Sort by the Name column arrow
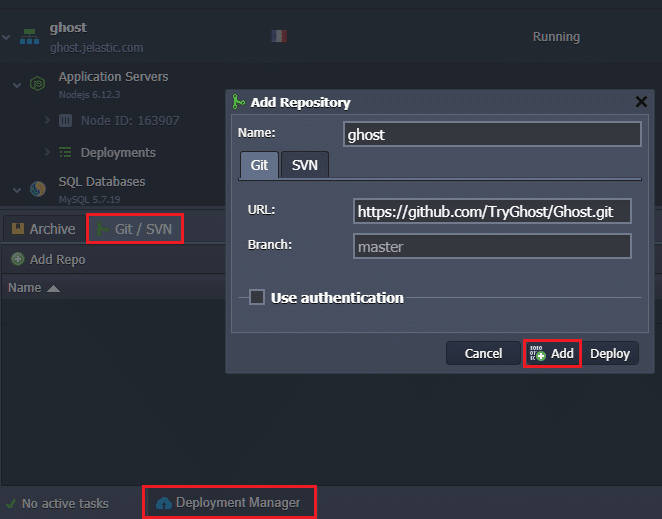The image size is (662, 519). [x=53, y=289]
